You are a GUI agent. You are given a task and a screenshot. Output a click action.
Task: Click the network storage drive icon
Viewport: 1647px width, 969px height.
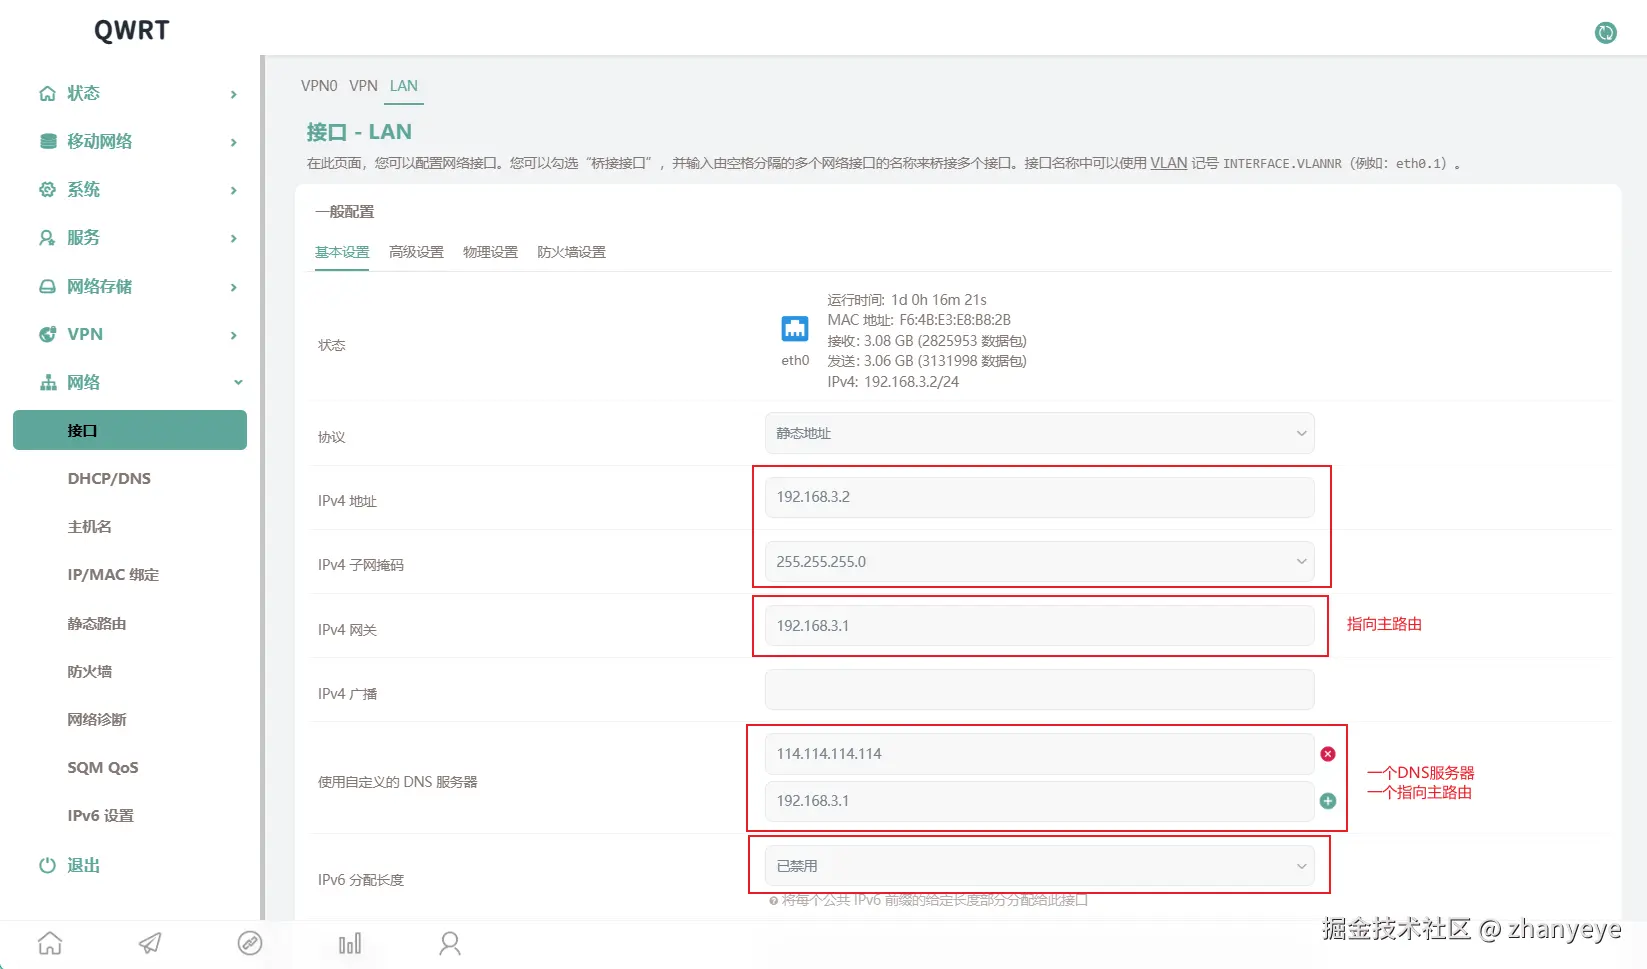47,286
